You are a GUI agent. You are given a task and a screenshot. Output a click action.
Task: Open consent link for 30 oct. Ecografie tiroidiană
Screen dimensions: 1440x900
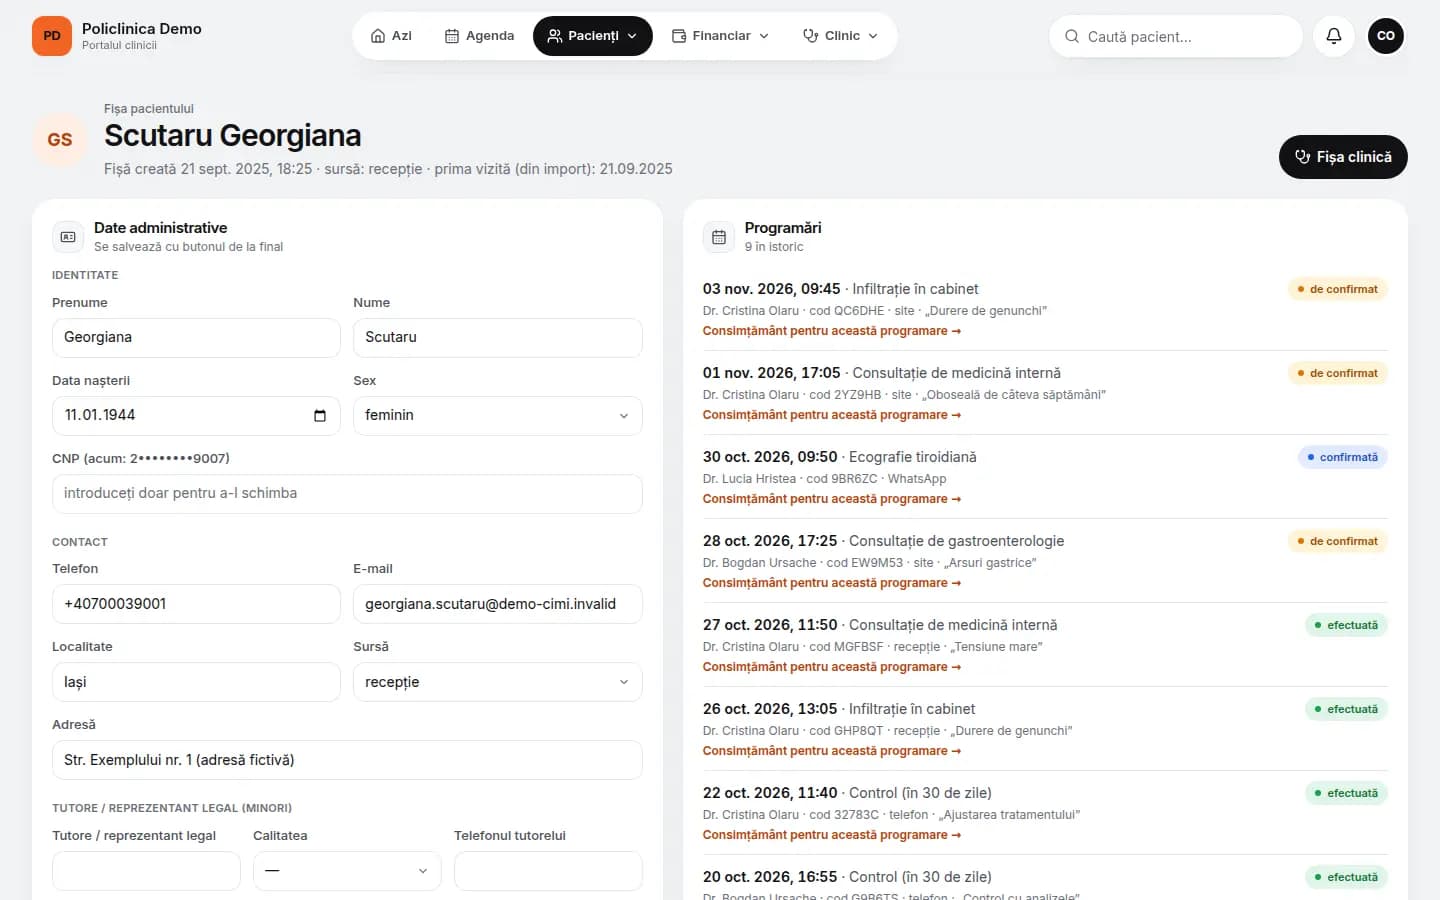pyautogui.click(x=832, y=499)
